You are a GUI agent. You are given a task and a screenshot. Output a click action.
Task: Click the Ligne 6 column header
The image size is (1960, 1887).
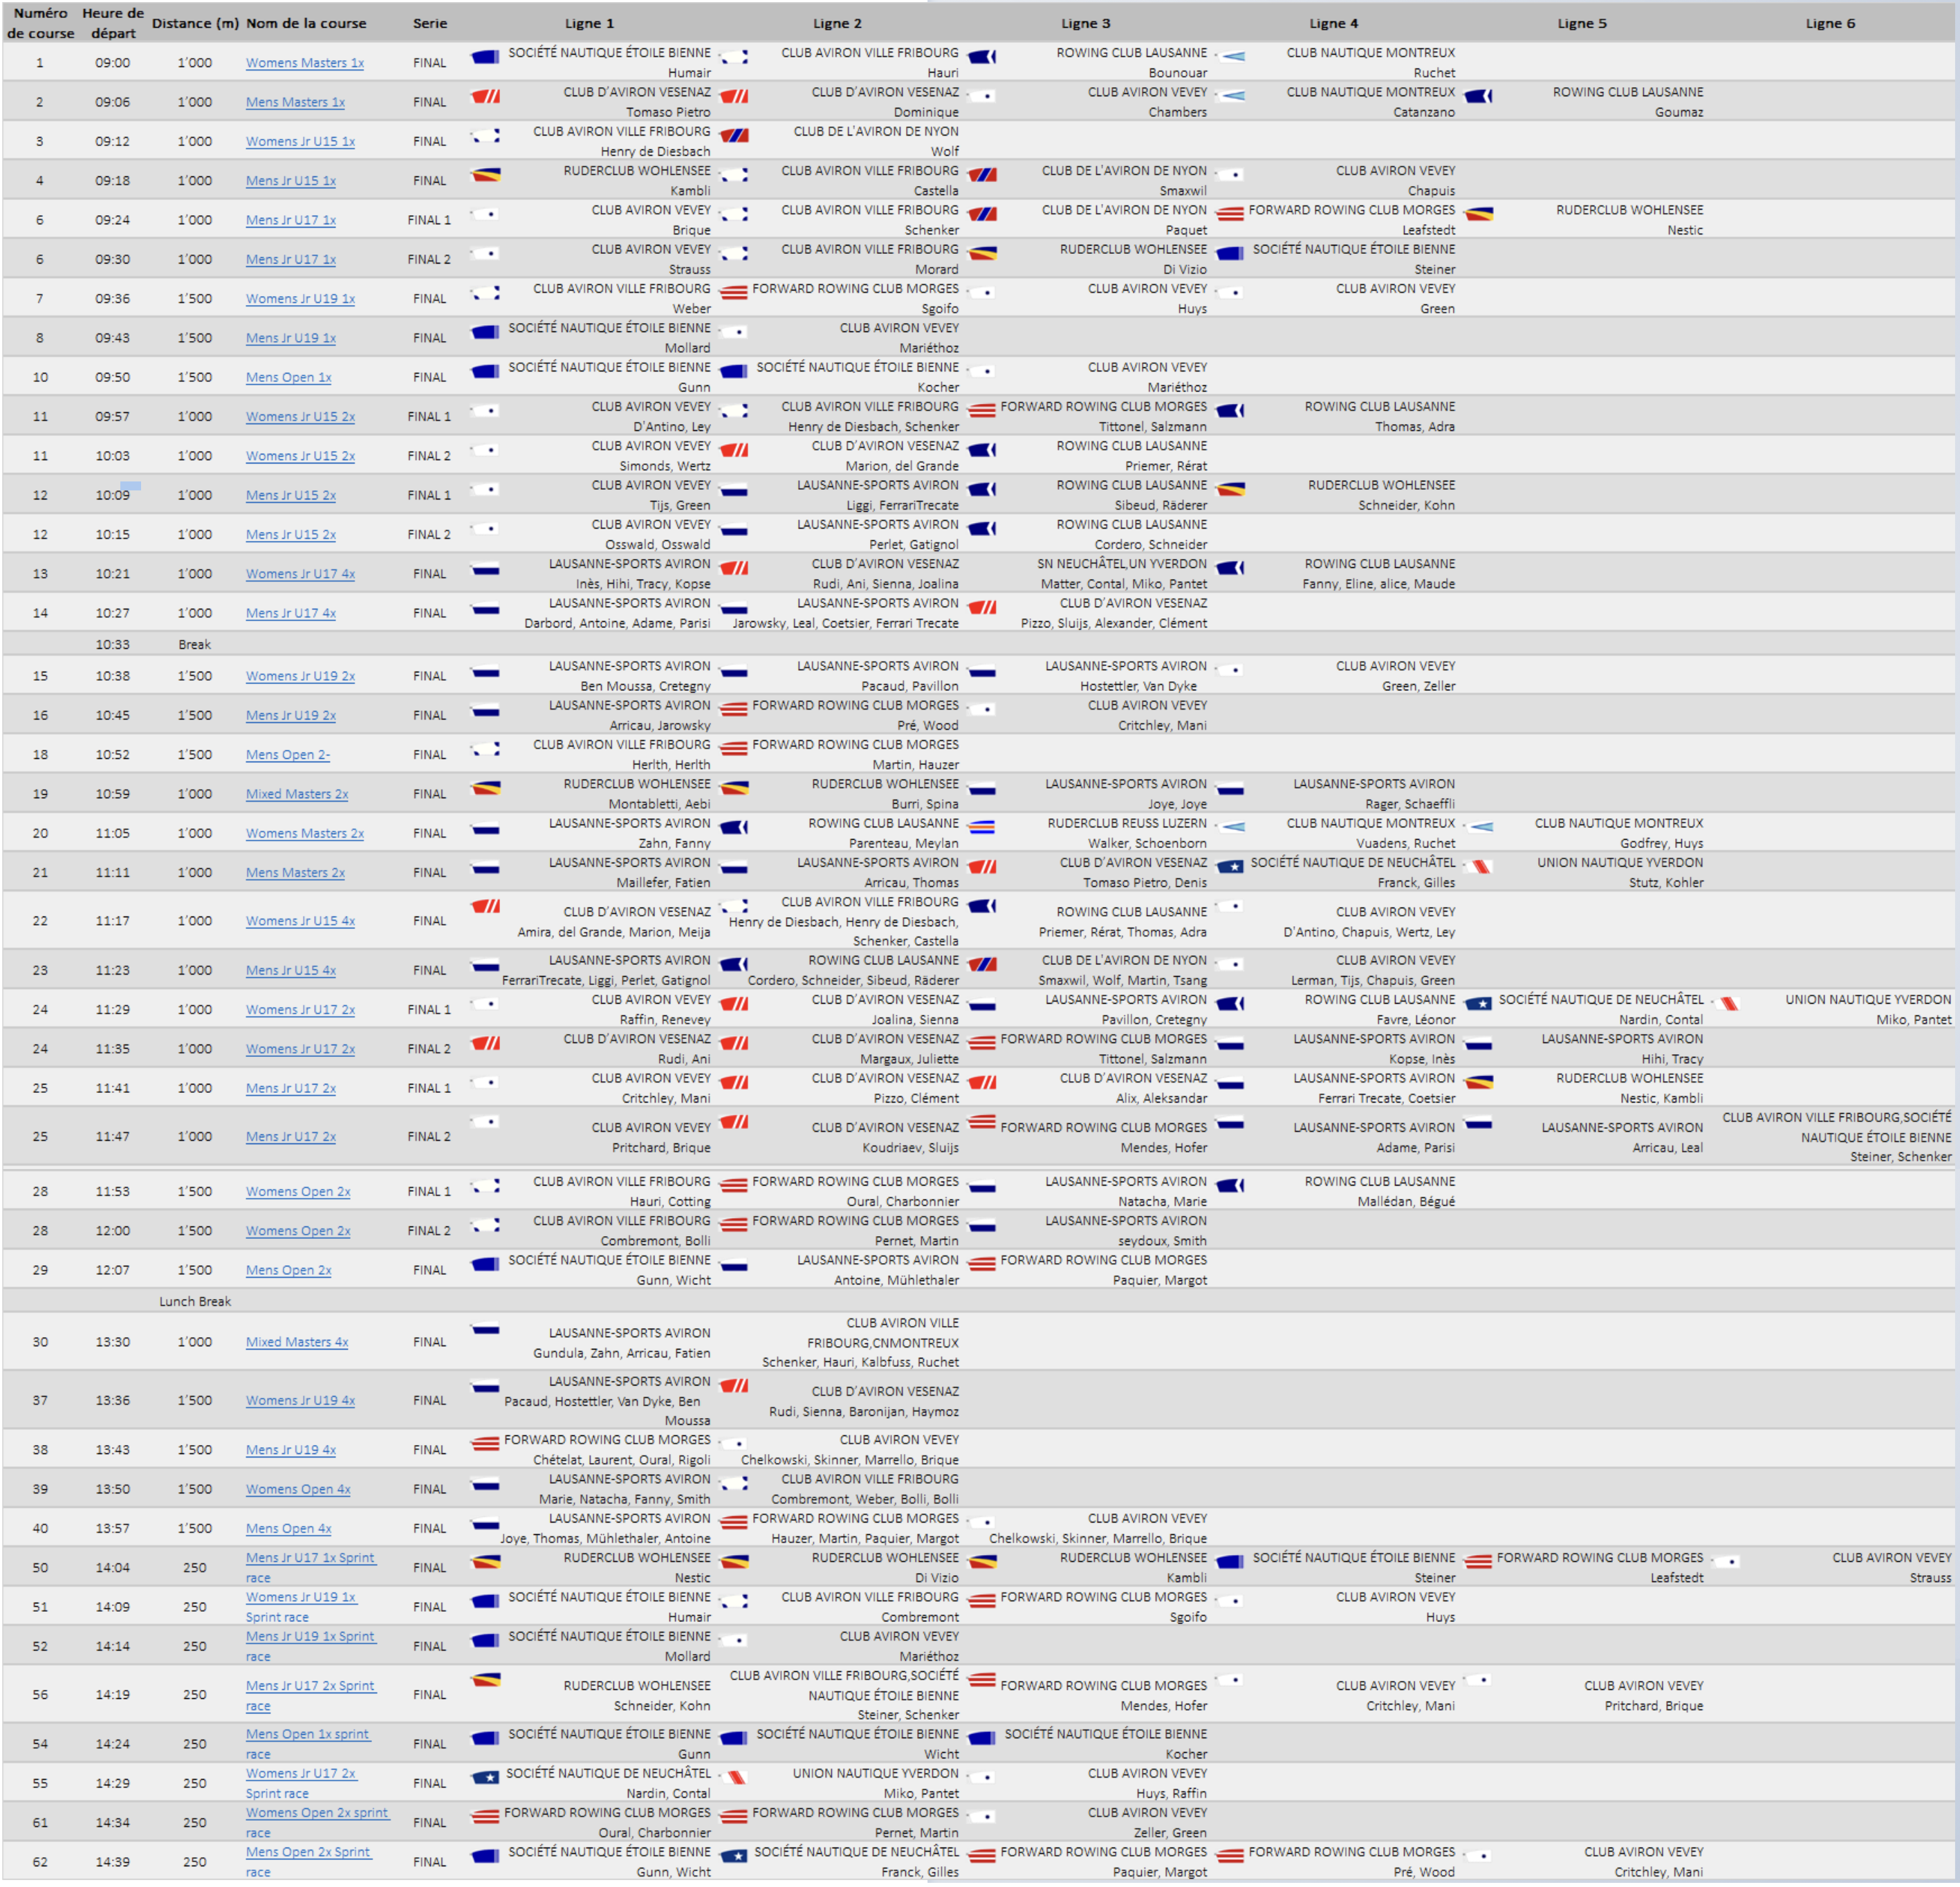[1830, 23]
